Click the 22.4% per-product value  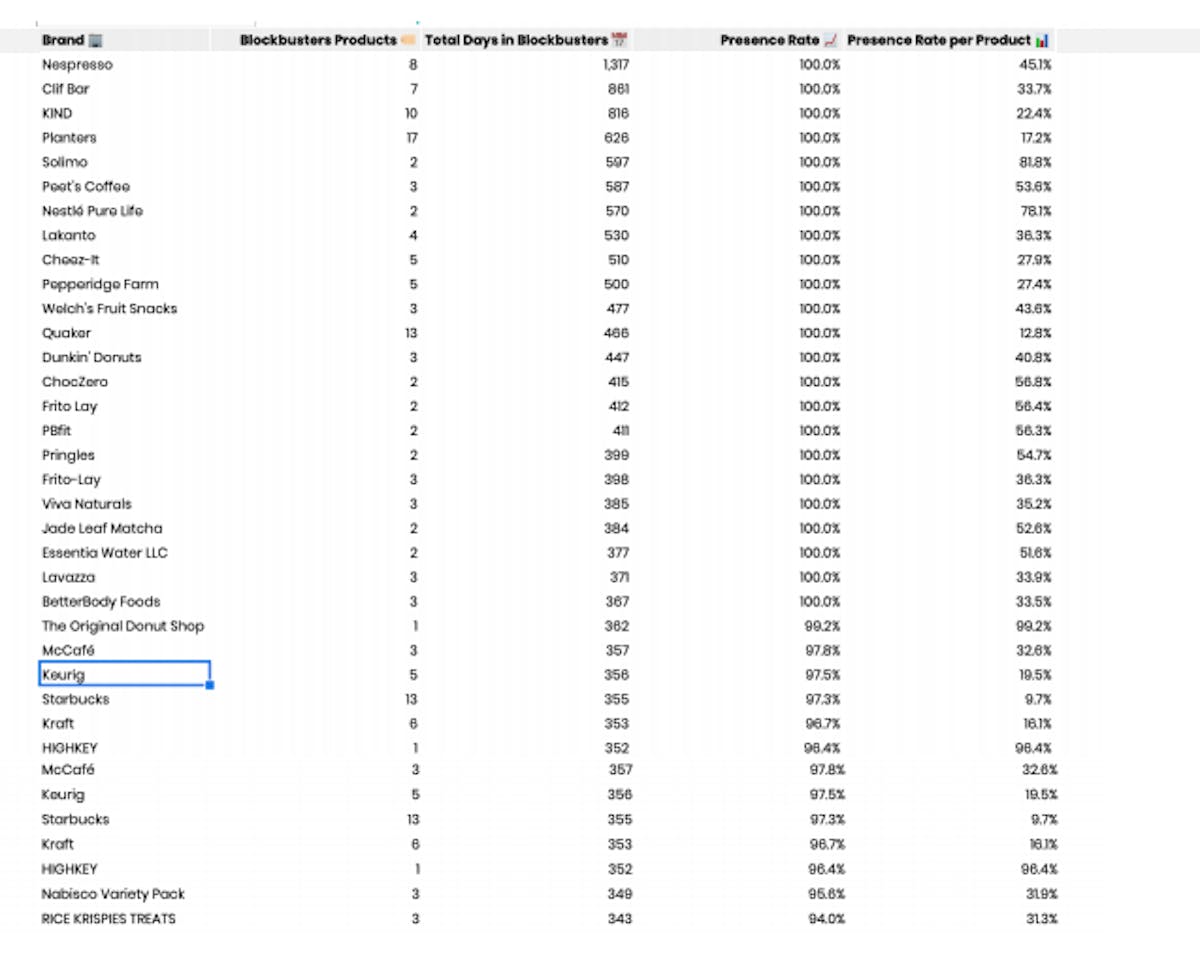[1035, 114]
